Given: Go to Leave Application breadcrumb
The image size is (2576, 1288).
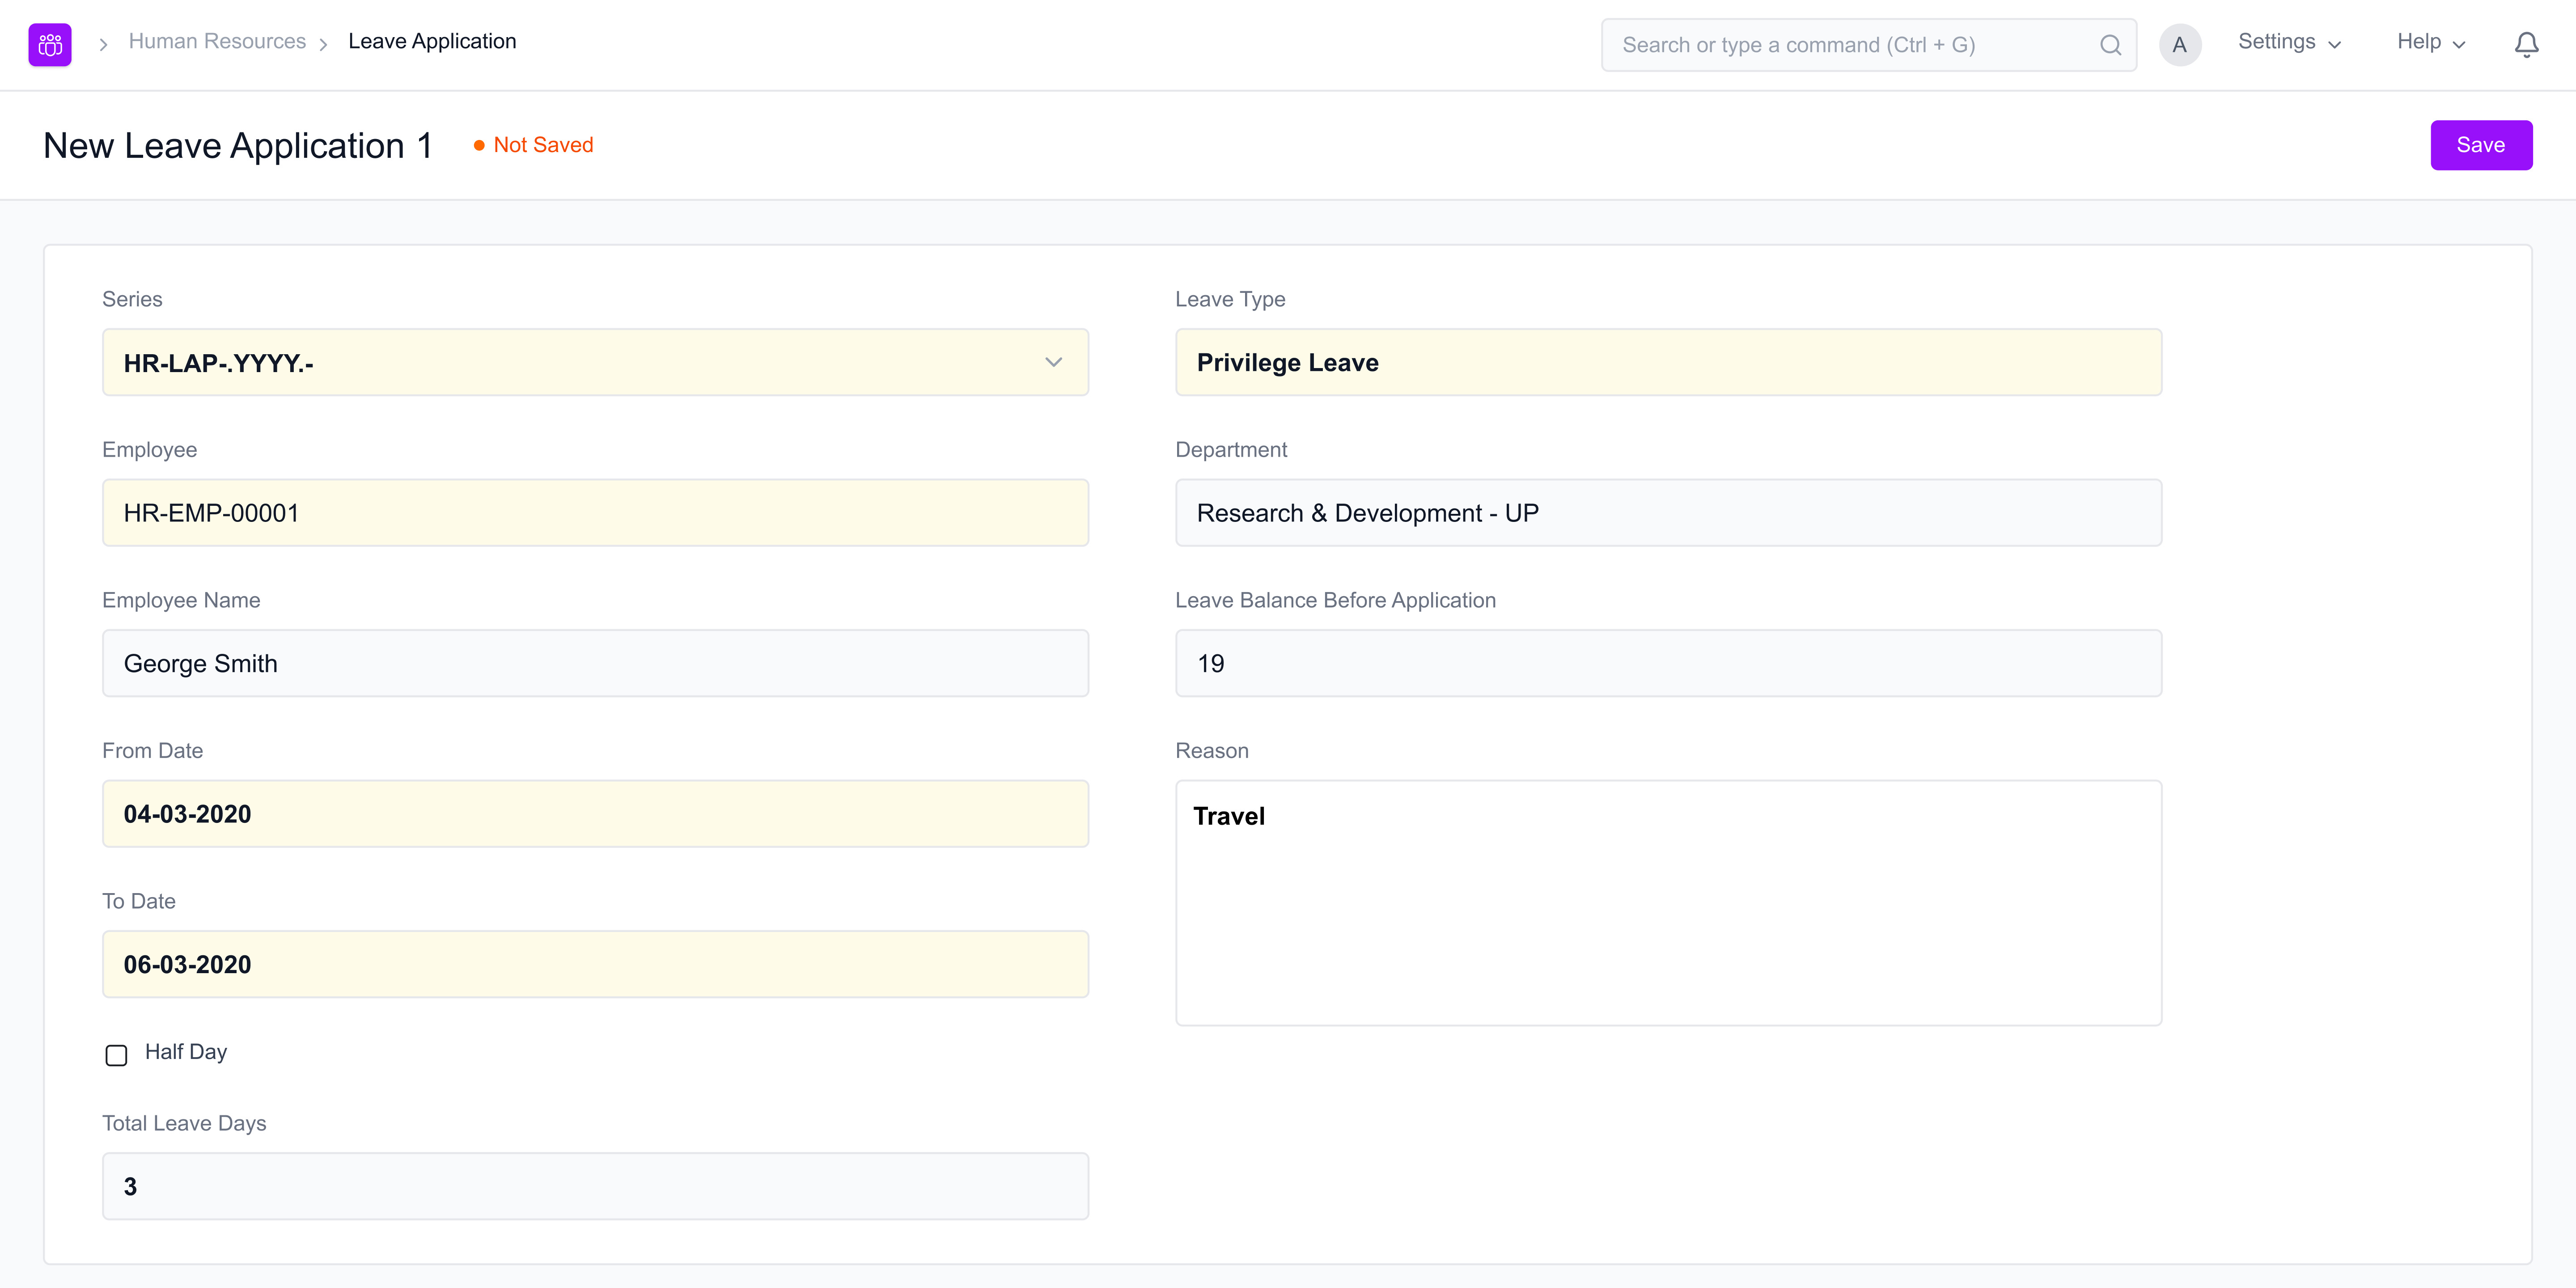Looking at the screenshot, I should click(x=432, y=41).
